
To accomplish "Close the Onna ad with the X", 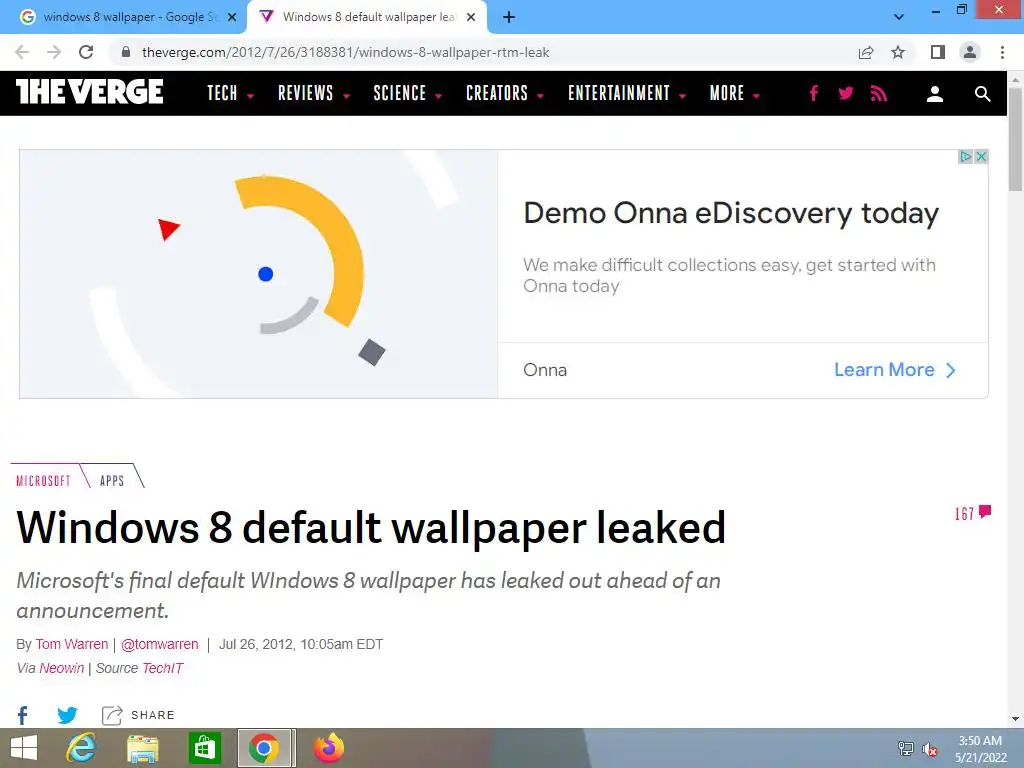I will pos(981,157).
